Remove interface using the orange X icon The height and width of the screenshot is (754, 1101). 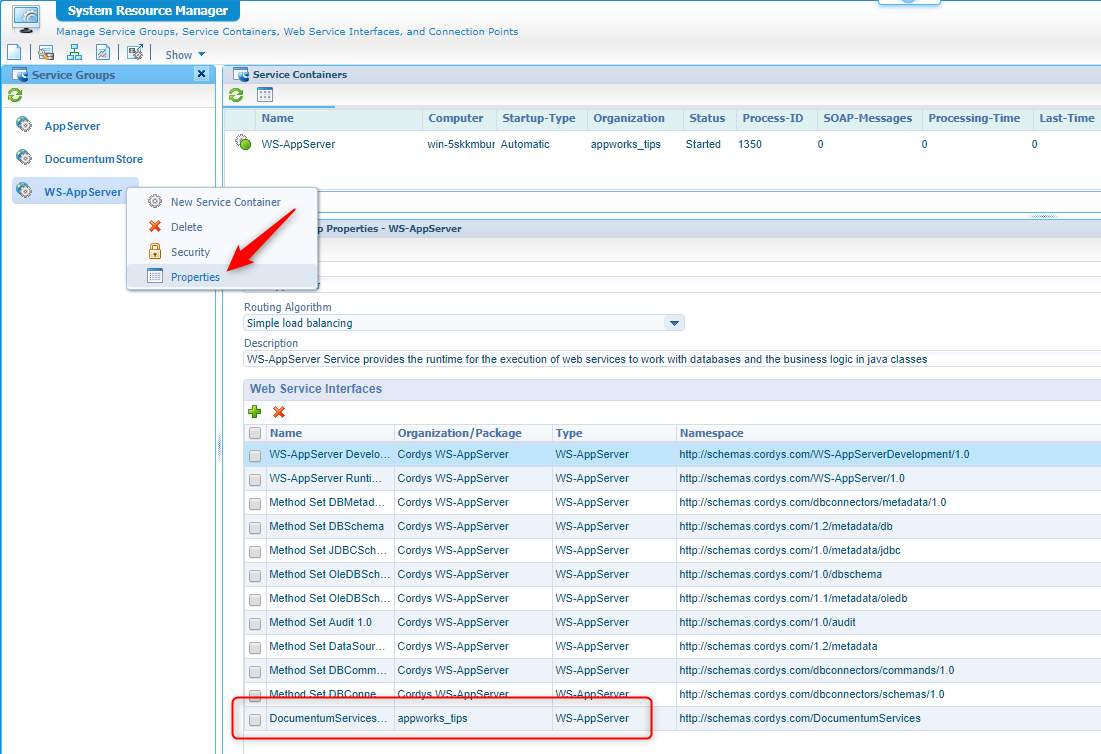click(279, 411)
